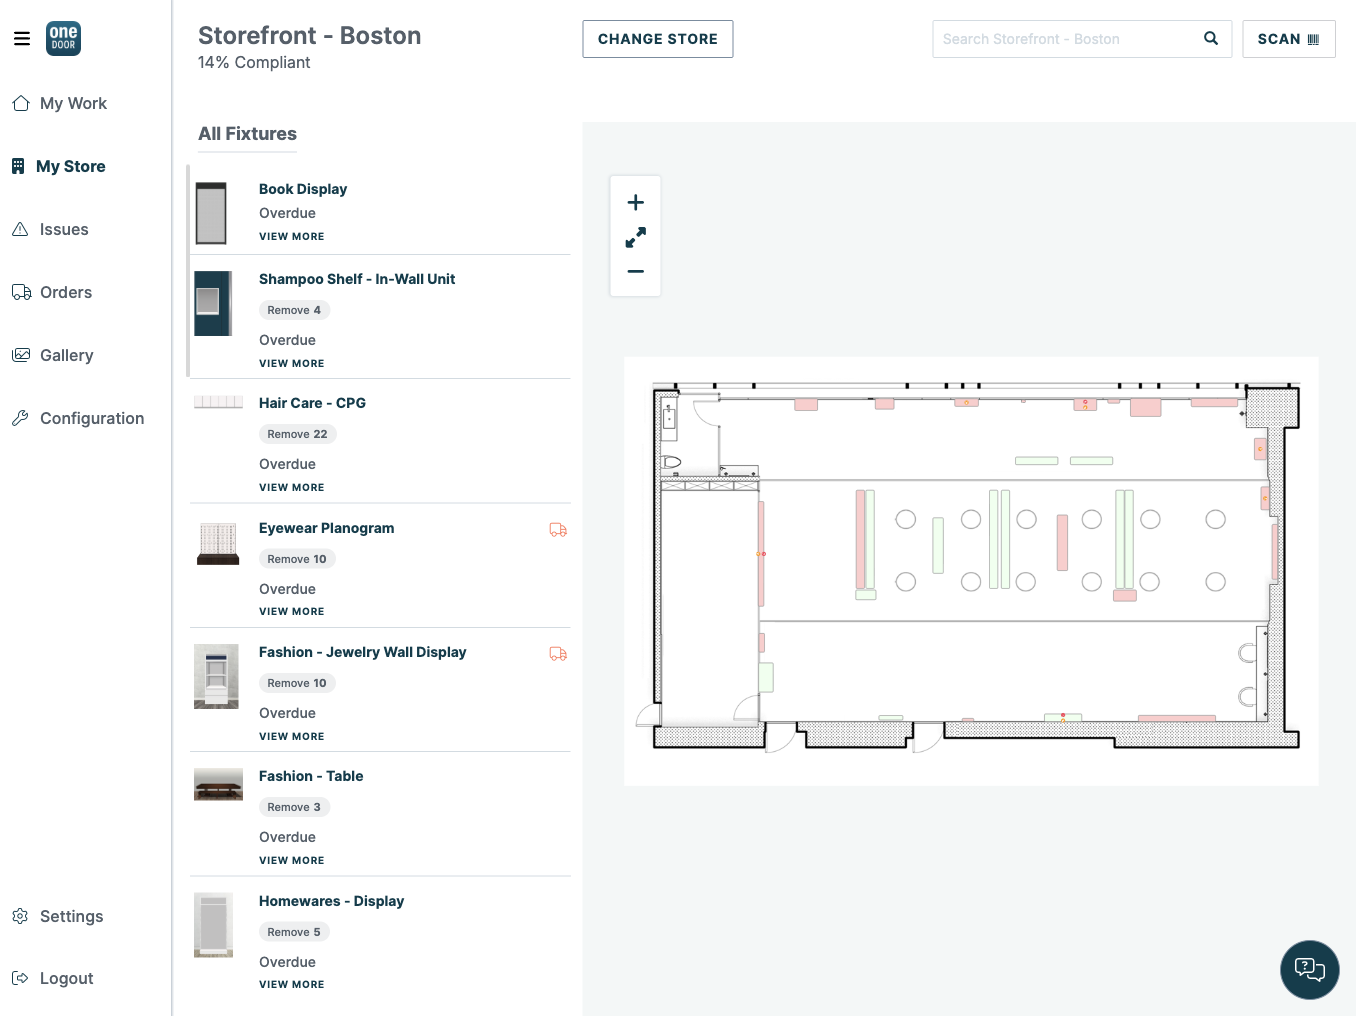This screenshot has height=1016, width=1356.
Task: Click Jewelry Wall Display truck icon
Action: (x=558, y=654)
